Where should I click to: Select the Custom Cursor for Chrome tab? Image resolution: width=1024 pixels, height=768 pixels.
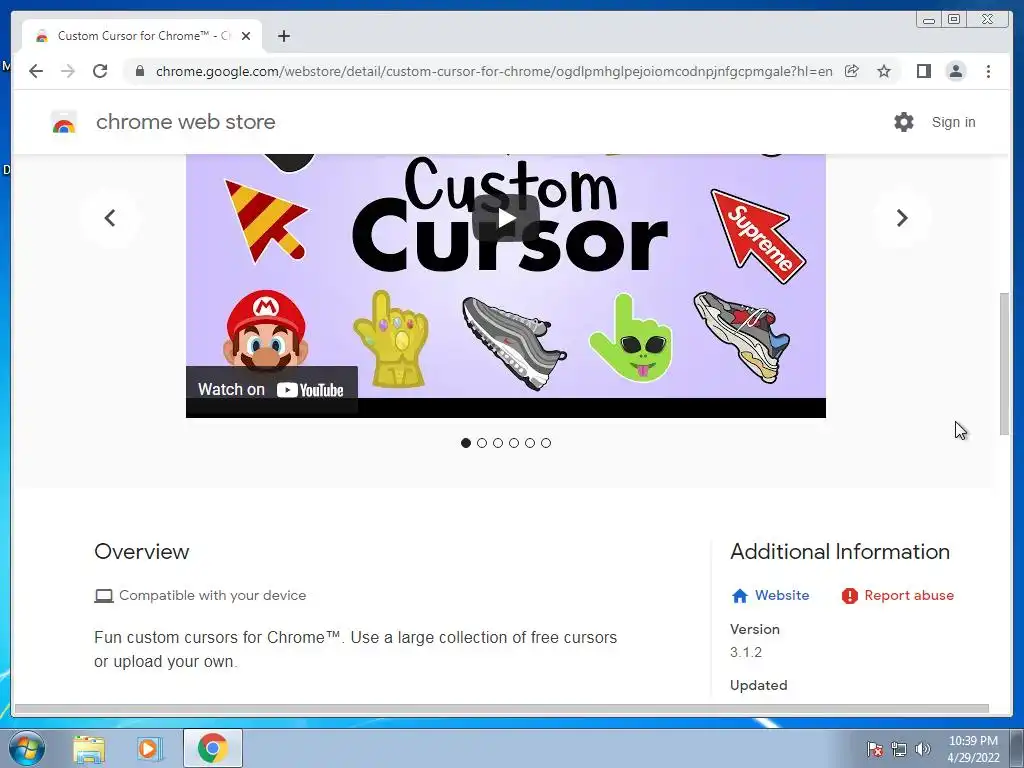142,36
